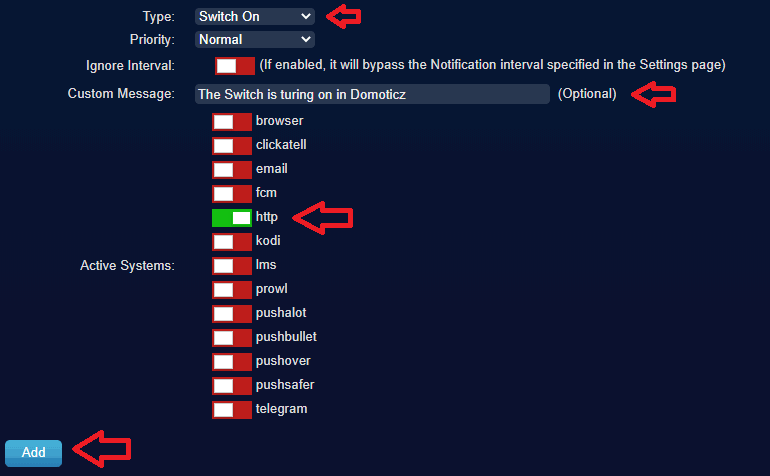770x476 pixels.
Task: Click the Add button
Action: coord(33,453)
